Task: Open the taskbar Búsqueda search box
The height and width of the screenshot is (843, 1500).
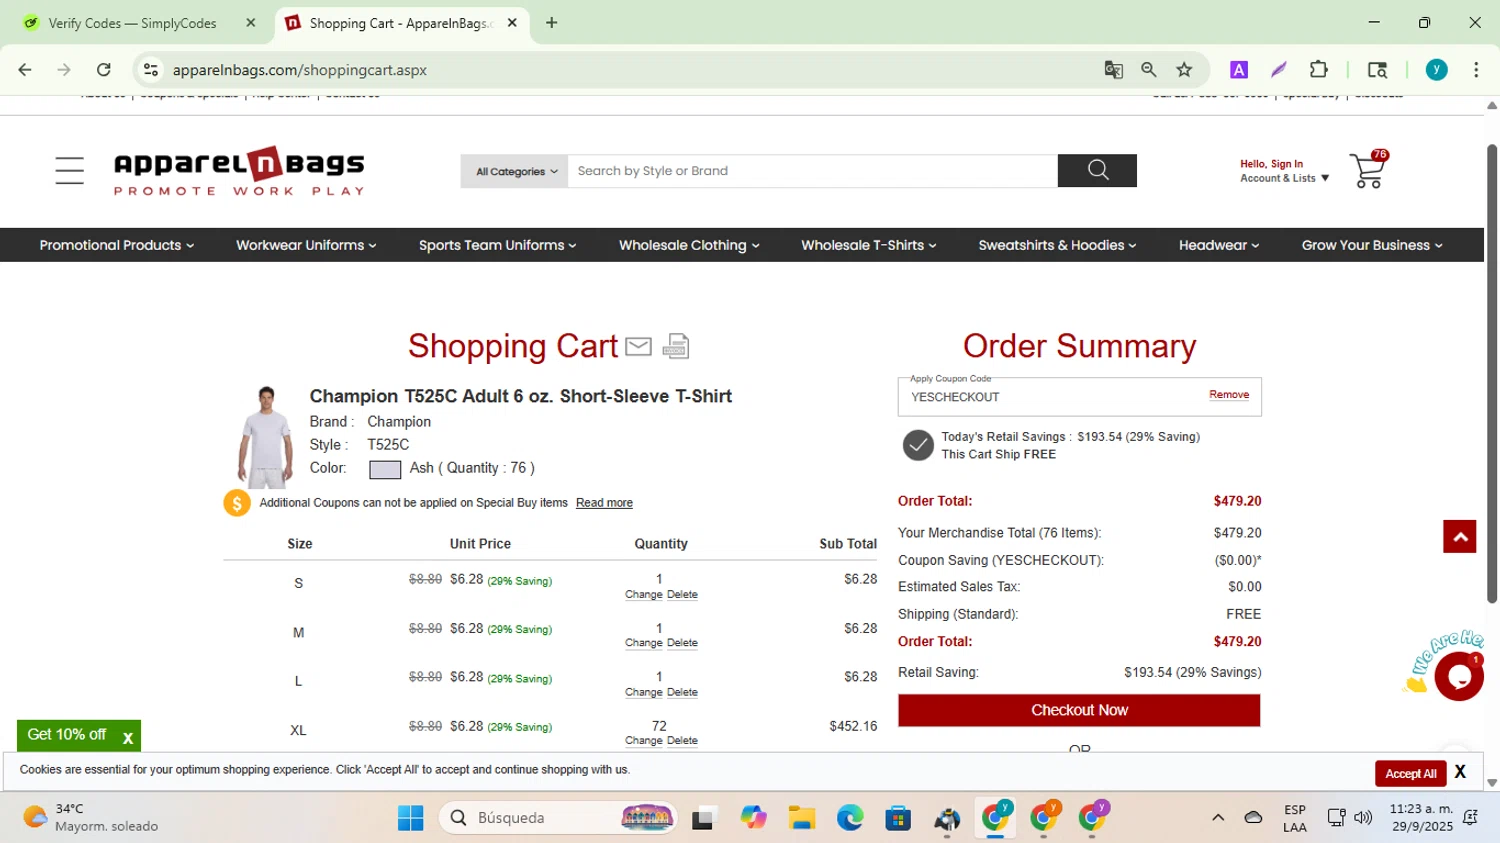Action: pyautogui.click(x=558, y=818)
